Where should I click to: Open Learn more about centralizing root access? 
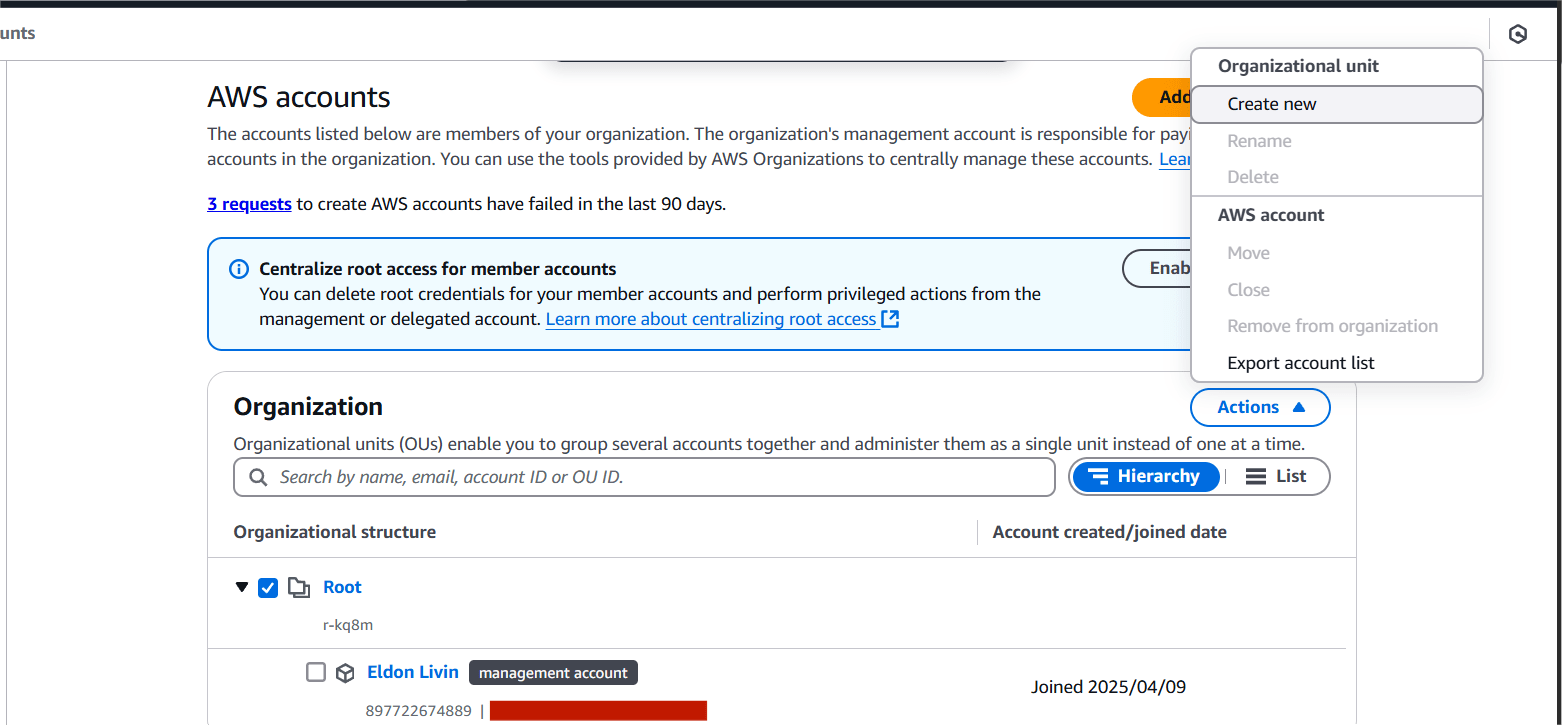point(711,319)
